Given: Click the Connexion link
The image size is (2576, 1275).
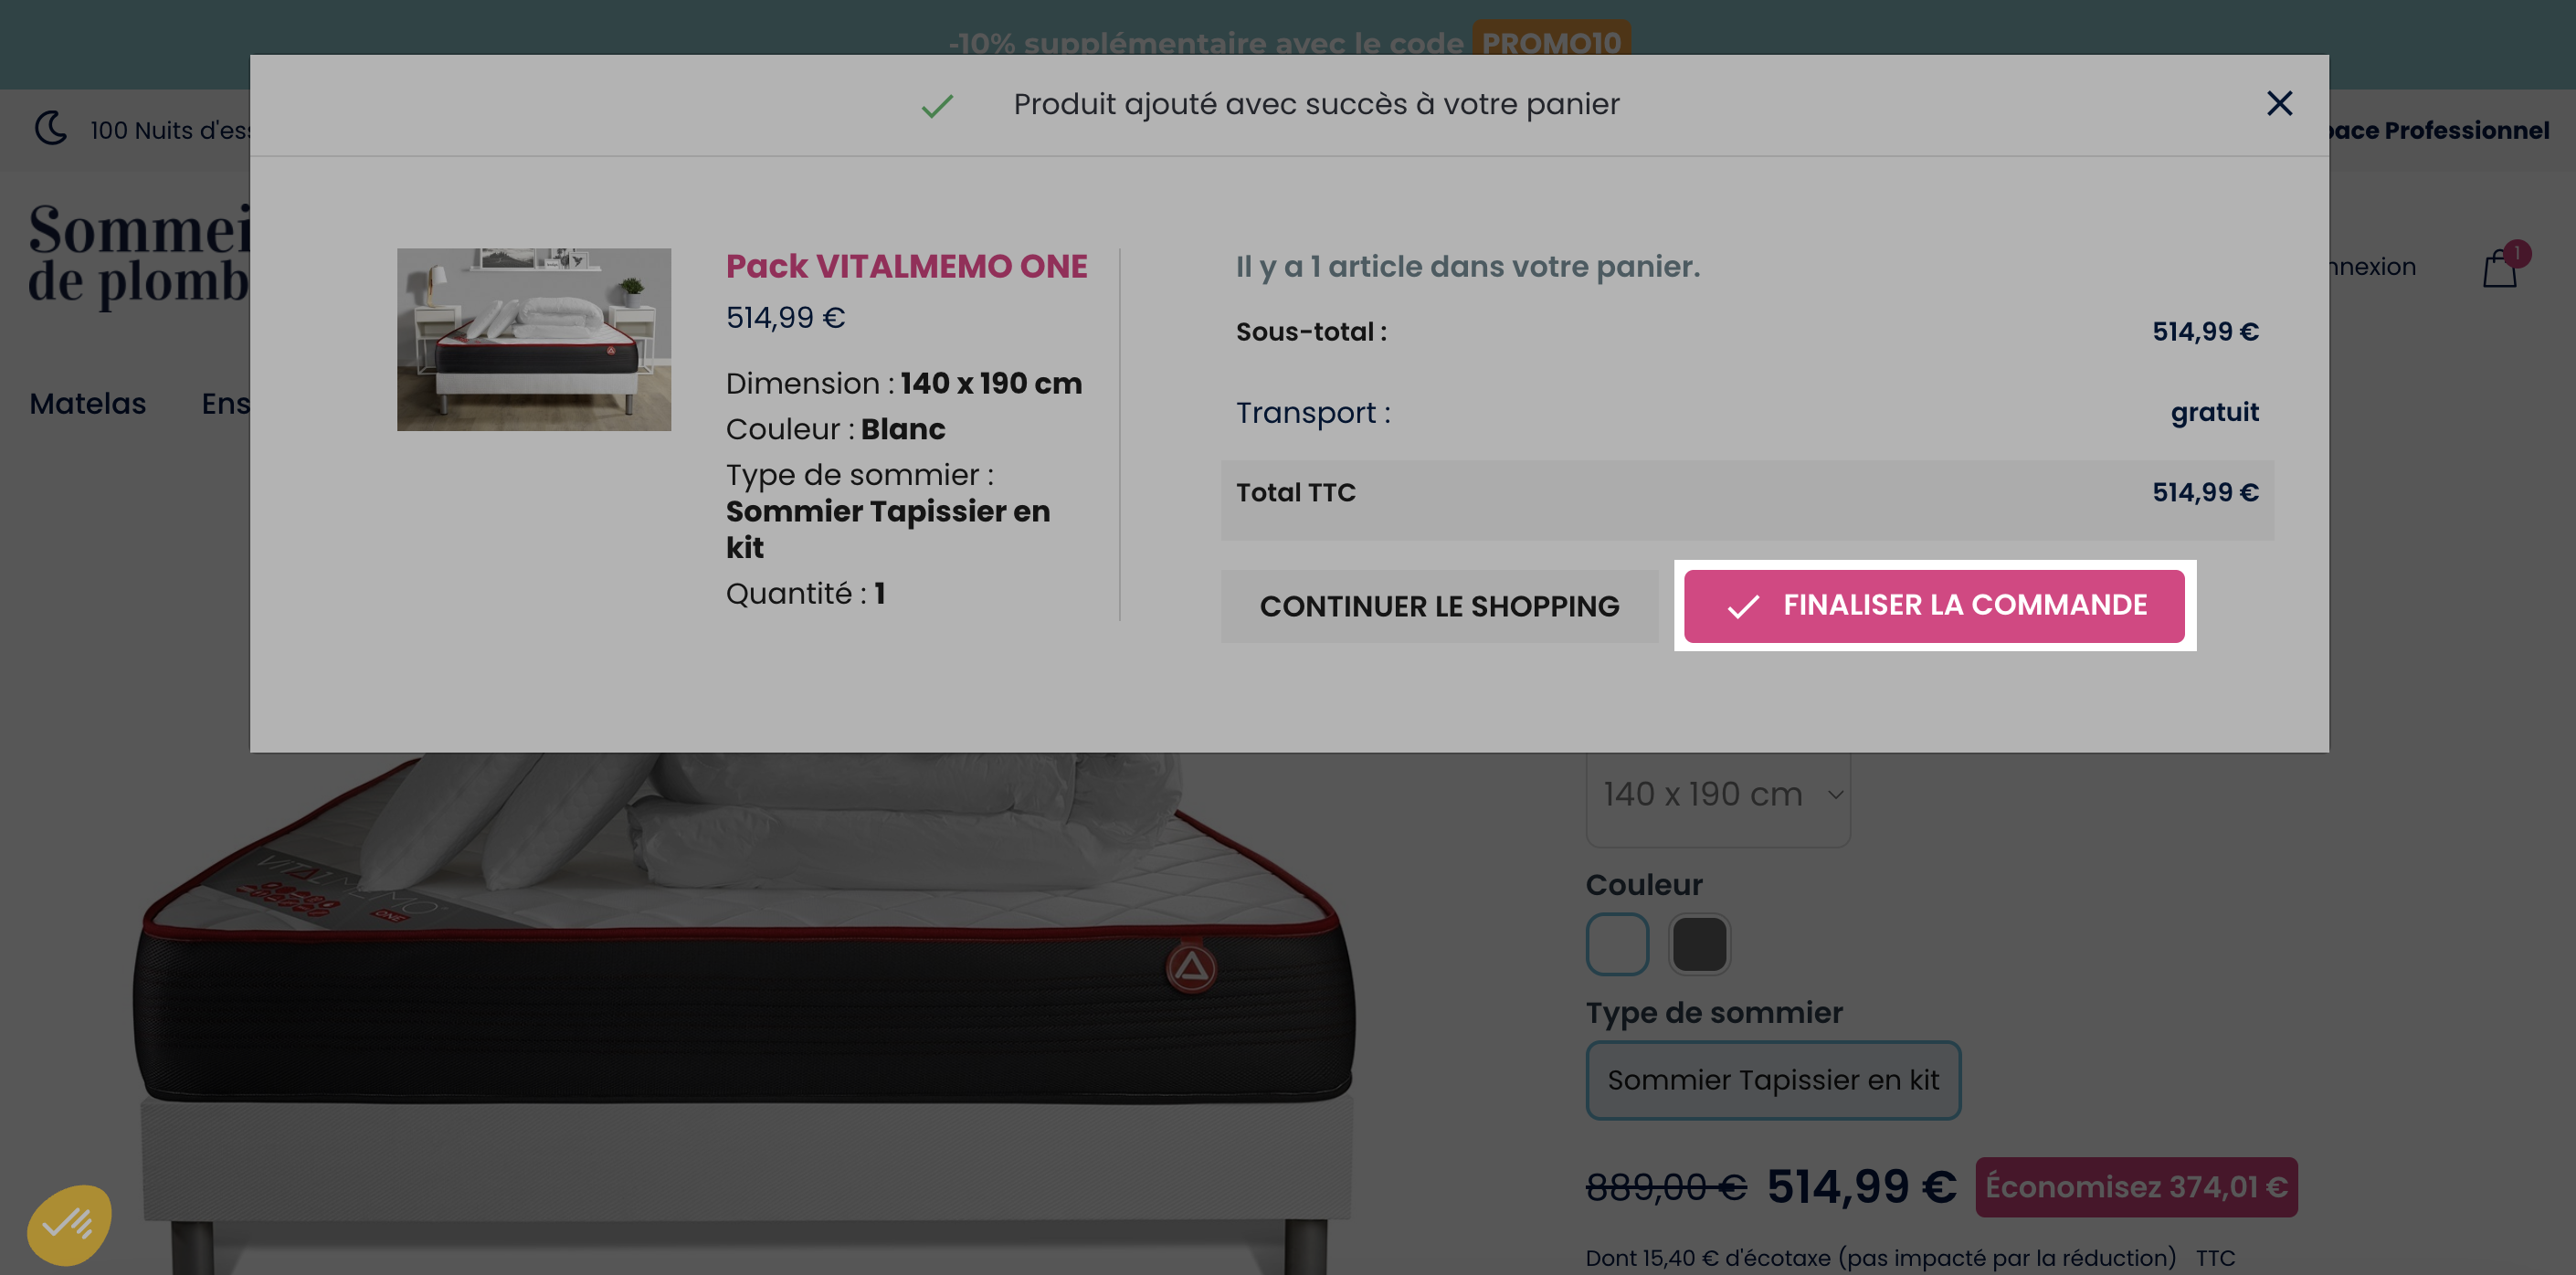Looking at the screenshot, I should click(x=2373, y=267).
